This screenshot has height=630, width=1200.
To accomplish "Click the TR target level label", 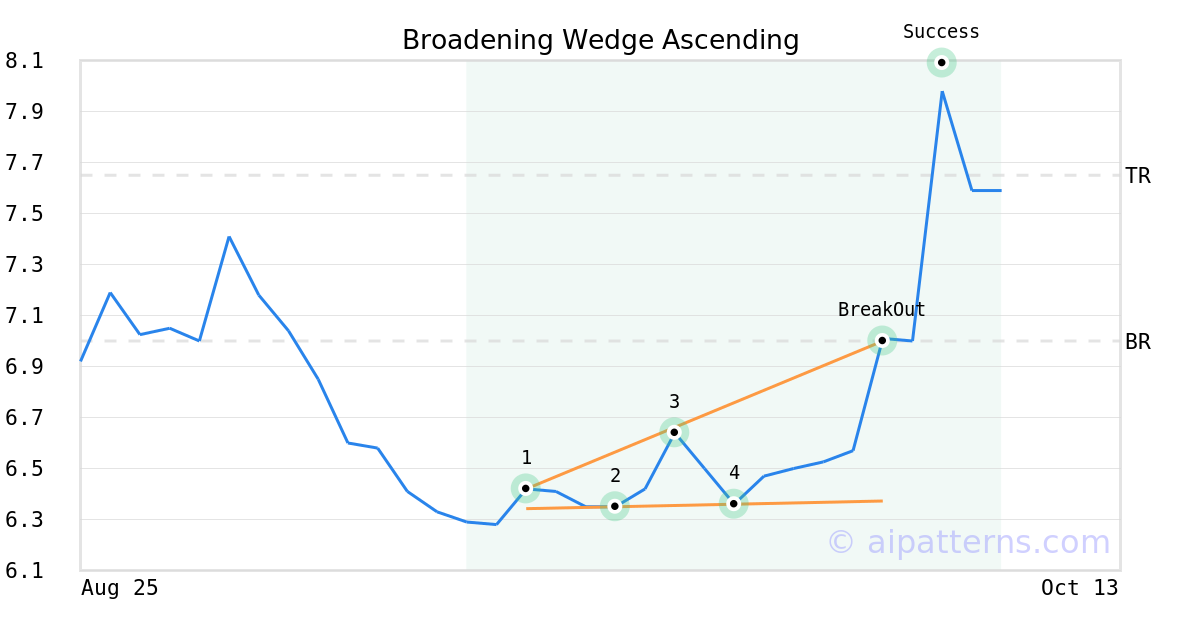I will [x=1138, y=176].
